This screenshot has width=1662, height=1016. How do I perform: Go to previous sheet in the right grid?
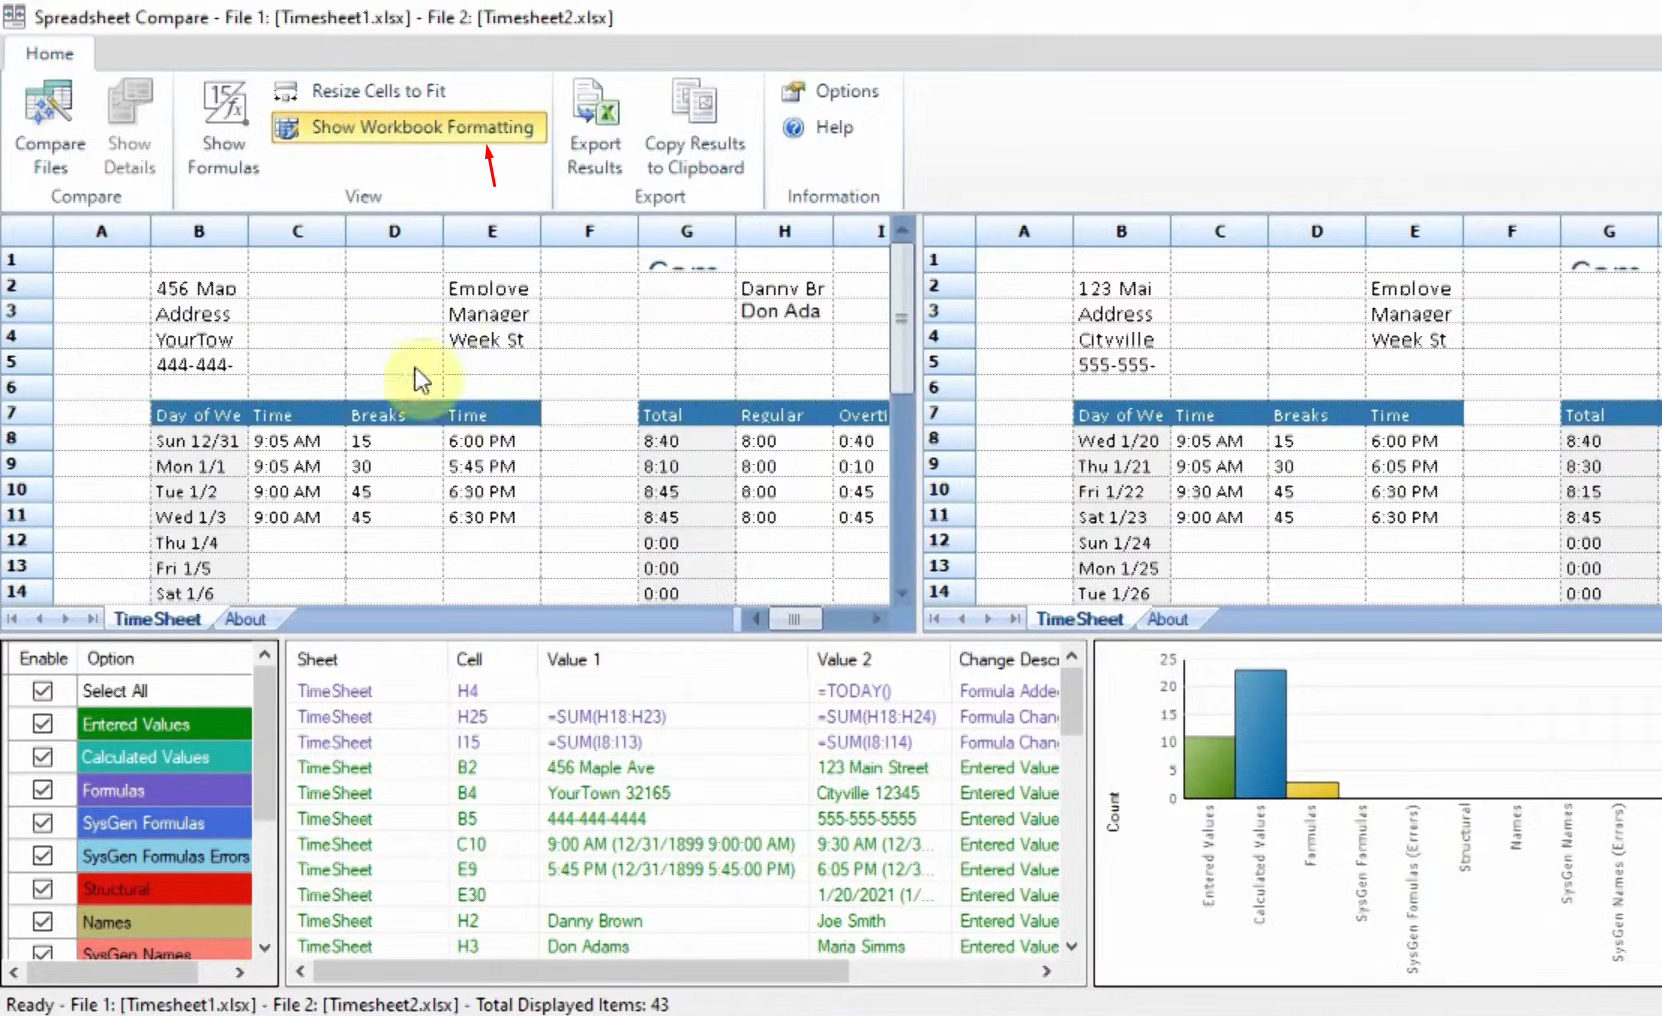pos(961,619)
